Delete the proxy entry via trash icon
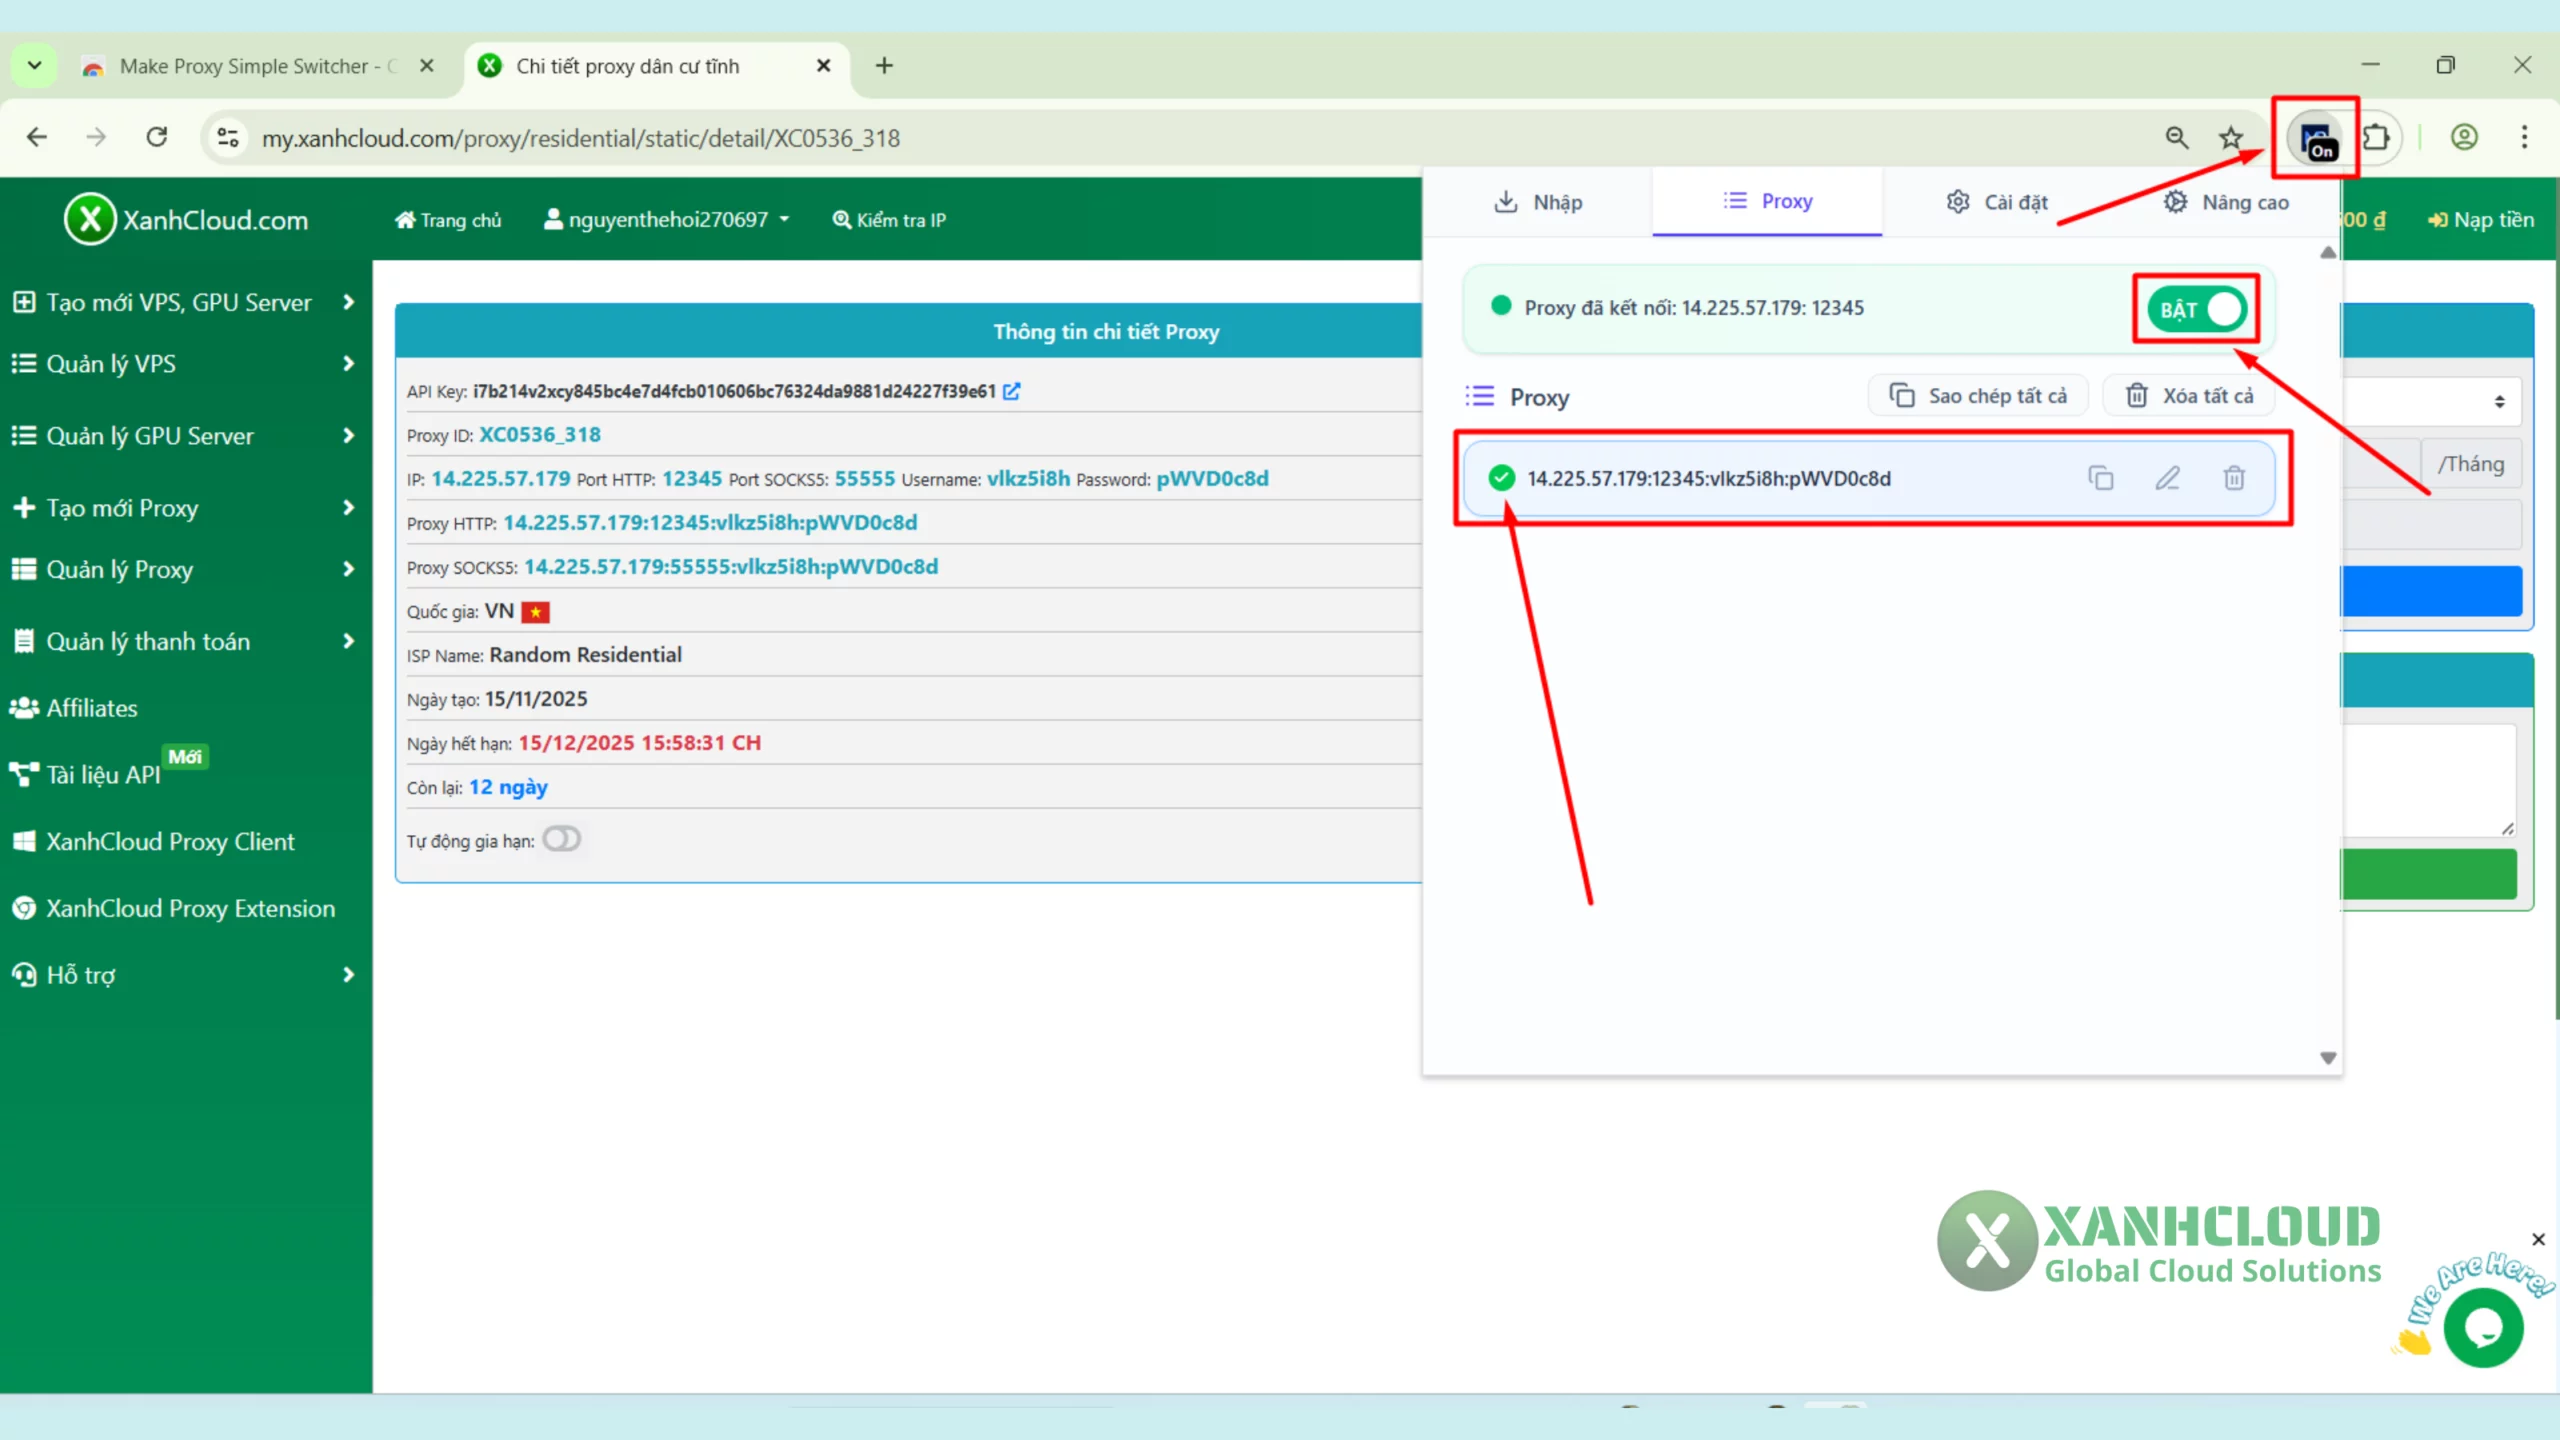Image resolution: width=2560 pixels, height=1440 pixels. coord(2234,478)
